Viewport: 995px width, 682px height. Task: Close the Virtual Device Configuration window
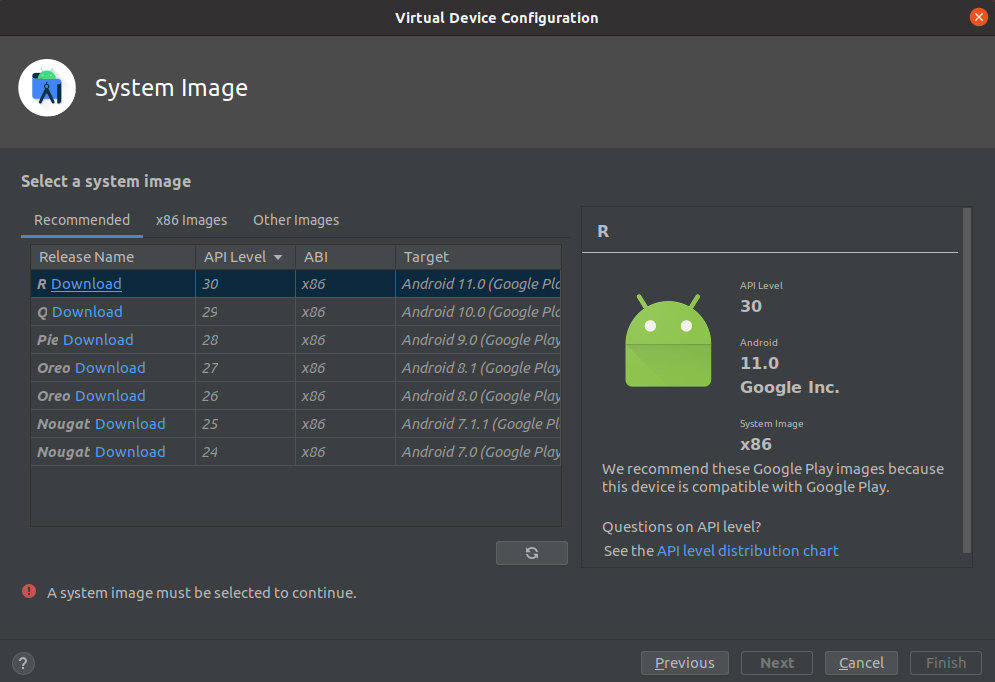click(978, 17)
